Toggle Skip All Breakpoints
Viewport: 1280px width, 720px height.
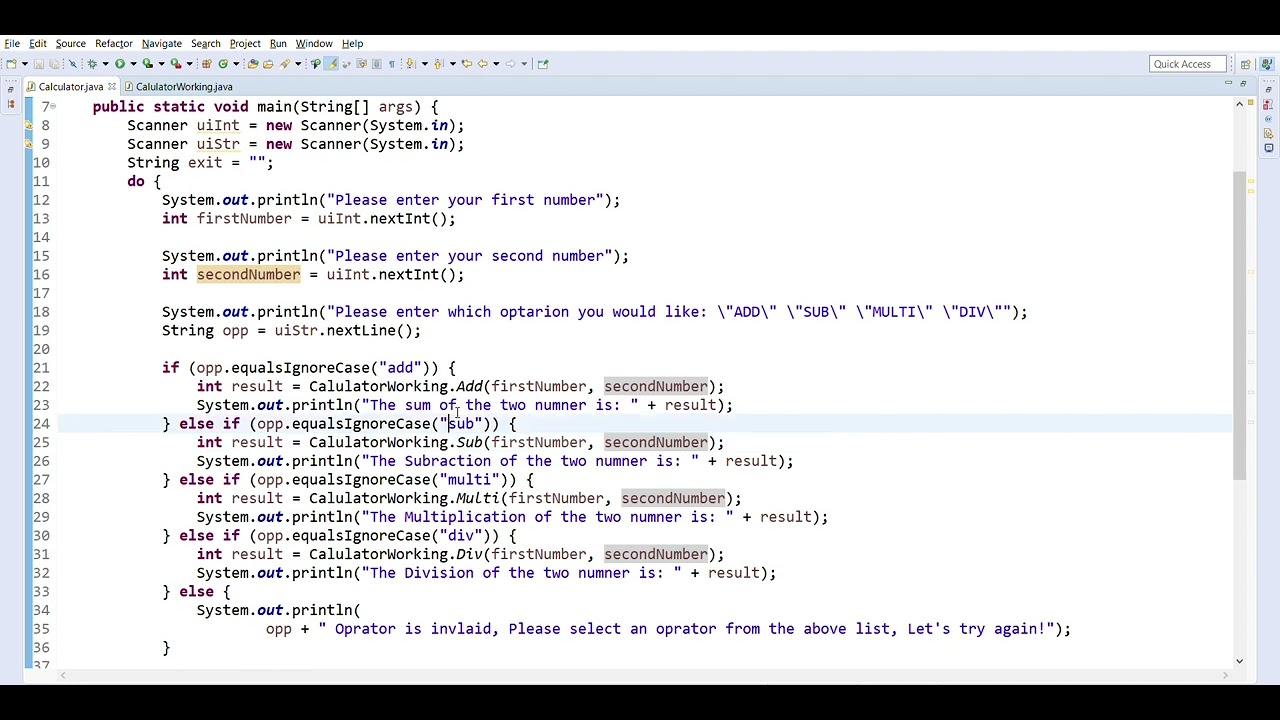pos(73,64)
